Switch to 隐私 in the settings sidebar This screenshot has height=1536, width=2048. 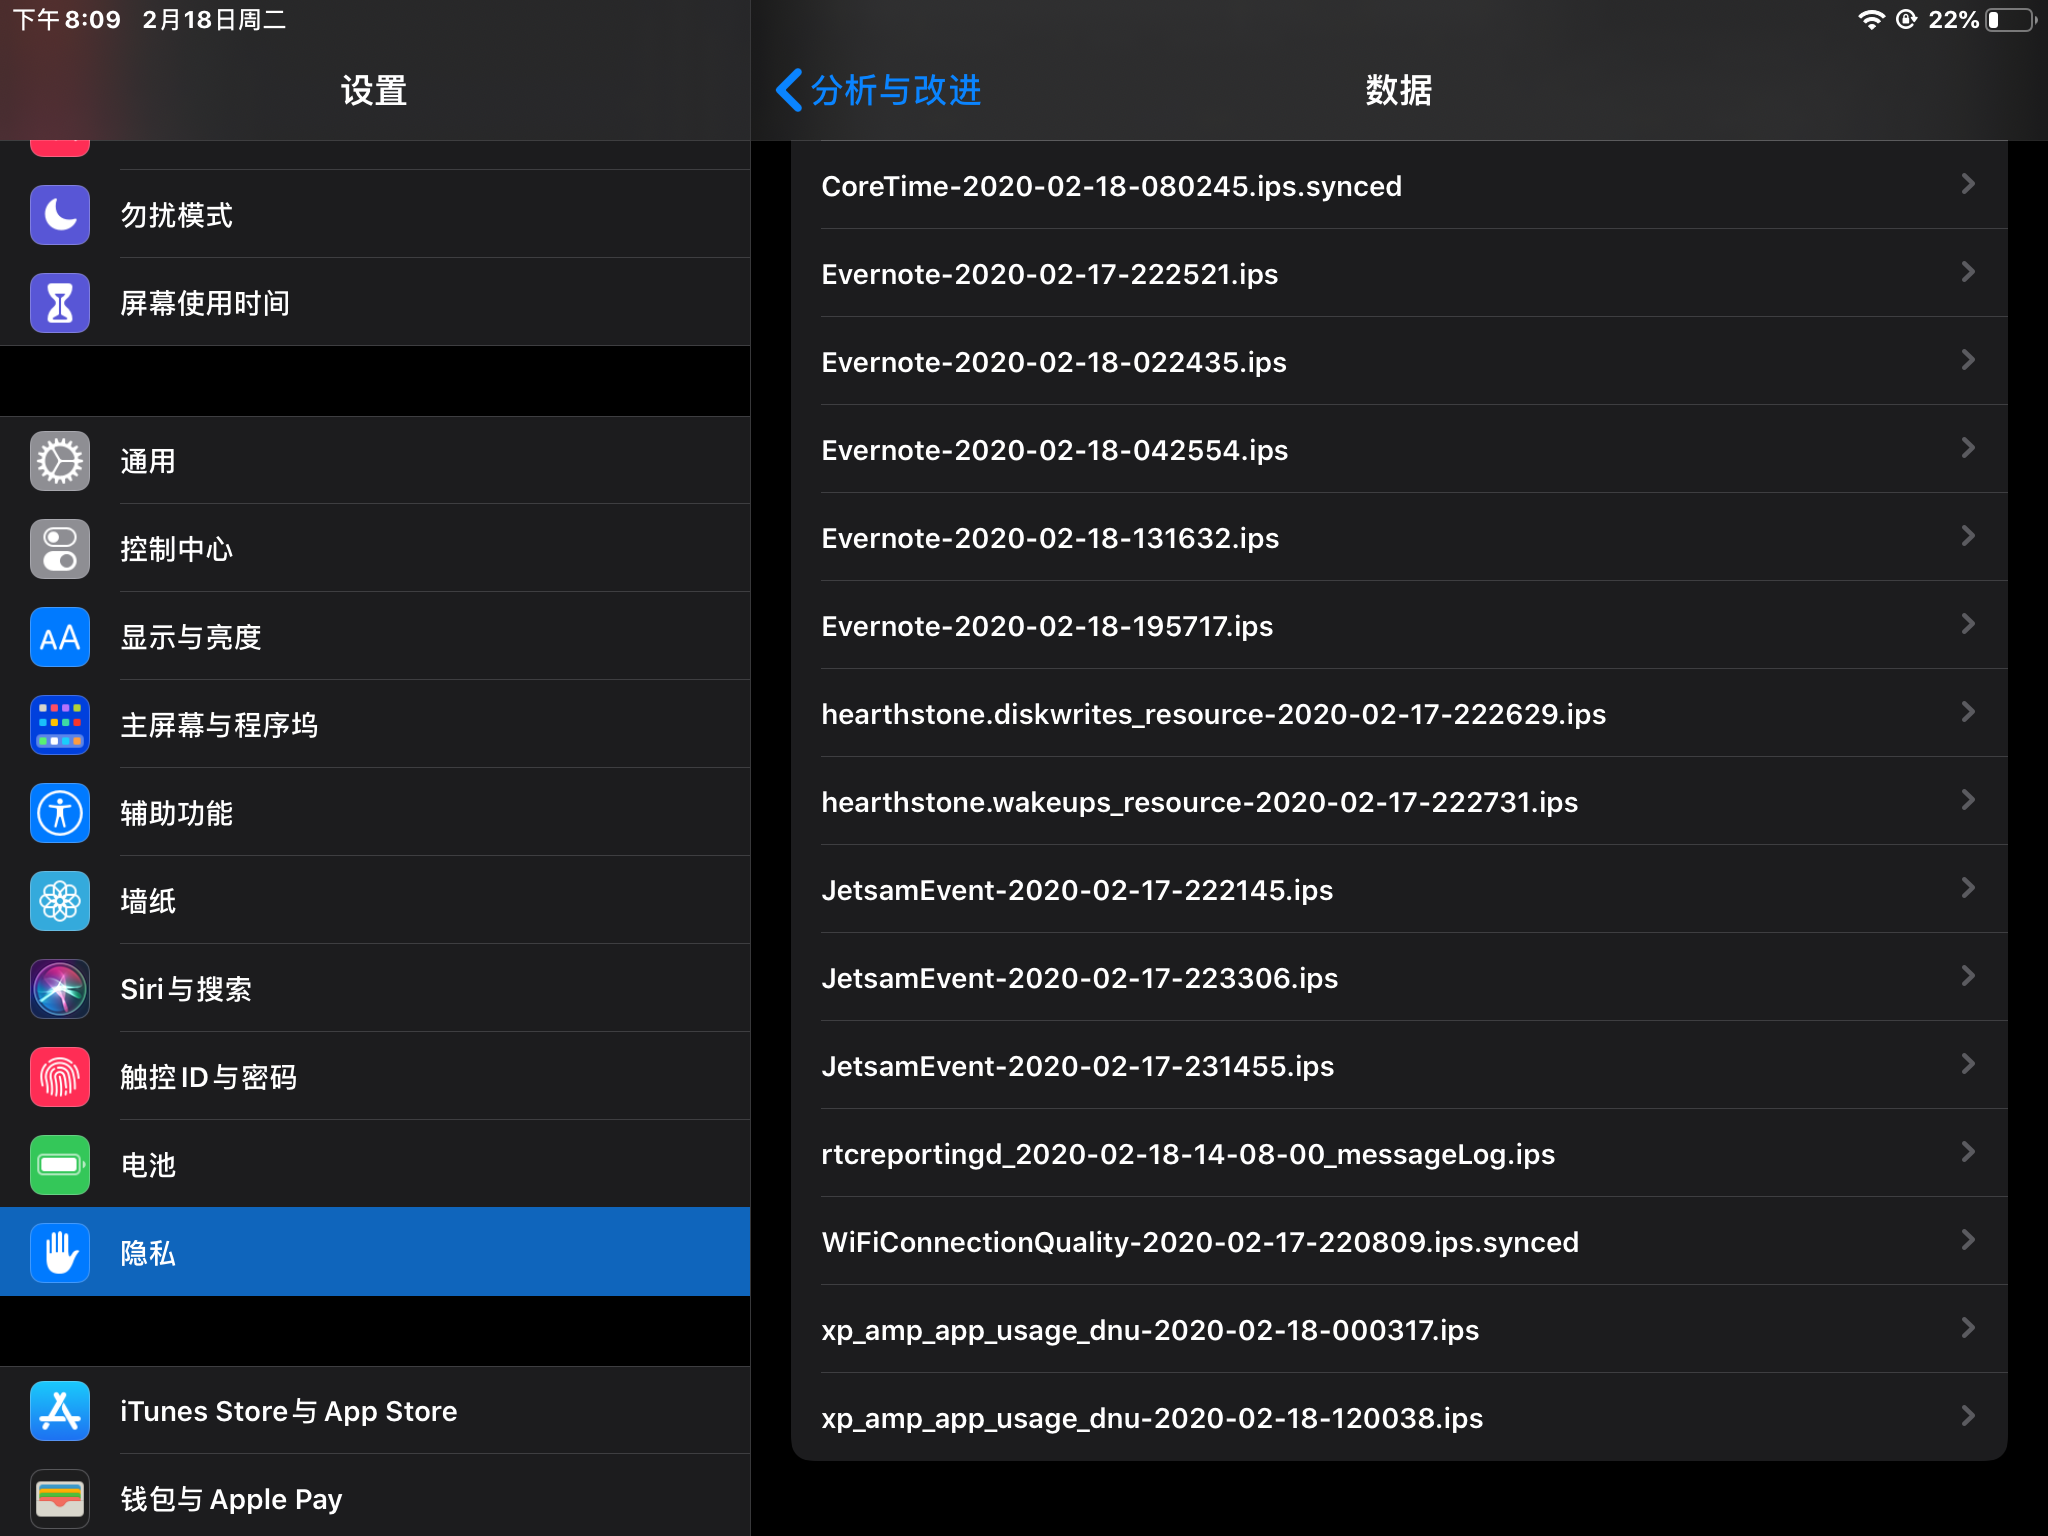(375, 1252)
